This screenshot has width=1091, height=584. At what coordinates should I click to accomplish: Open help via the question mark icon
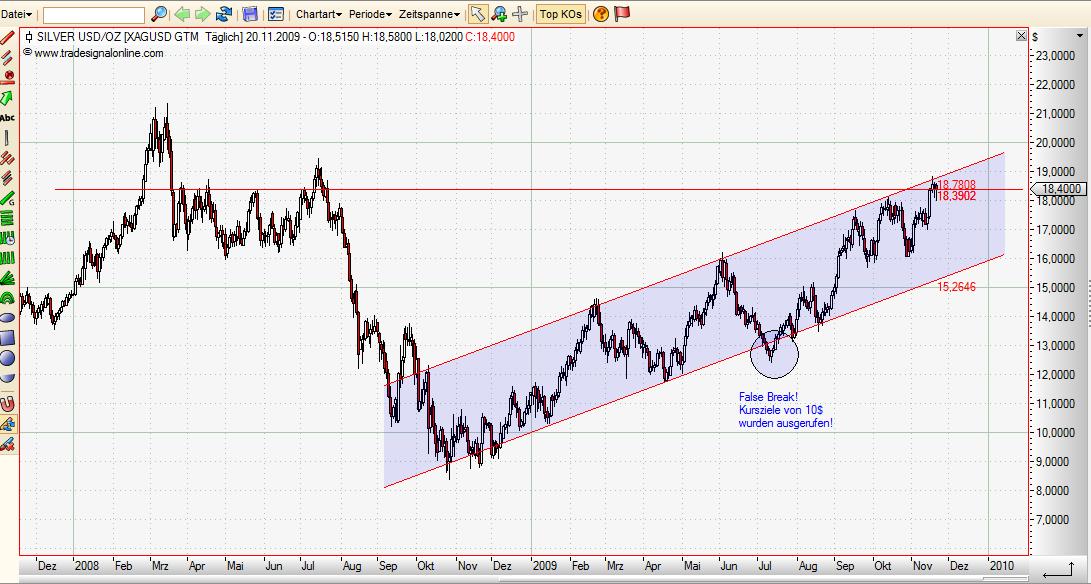(x=600, y=13)
